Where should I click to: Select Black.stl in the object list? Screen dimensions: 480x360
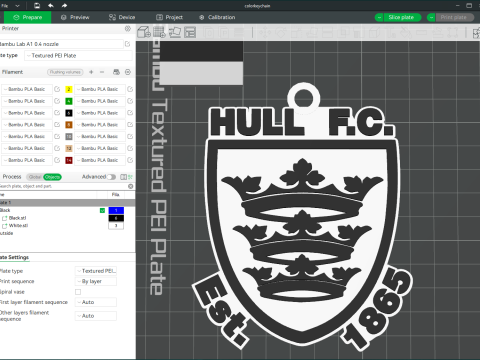pos(17,218)
